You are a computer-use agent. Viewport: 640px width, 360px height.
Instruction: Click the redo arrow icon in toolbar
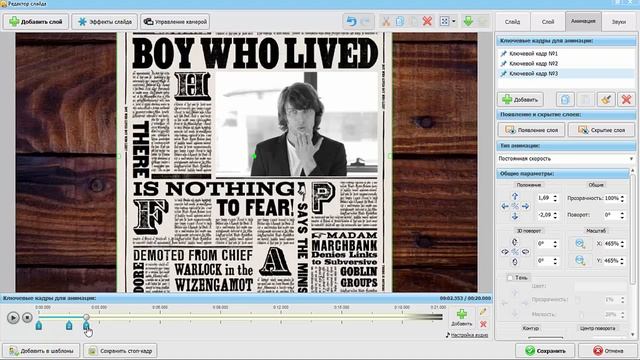click(366, 21)
